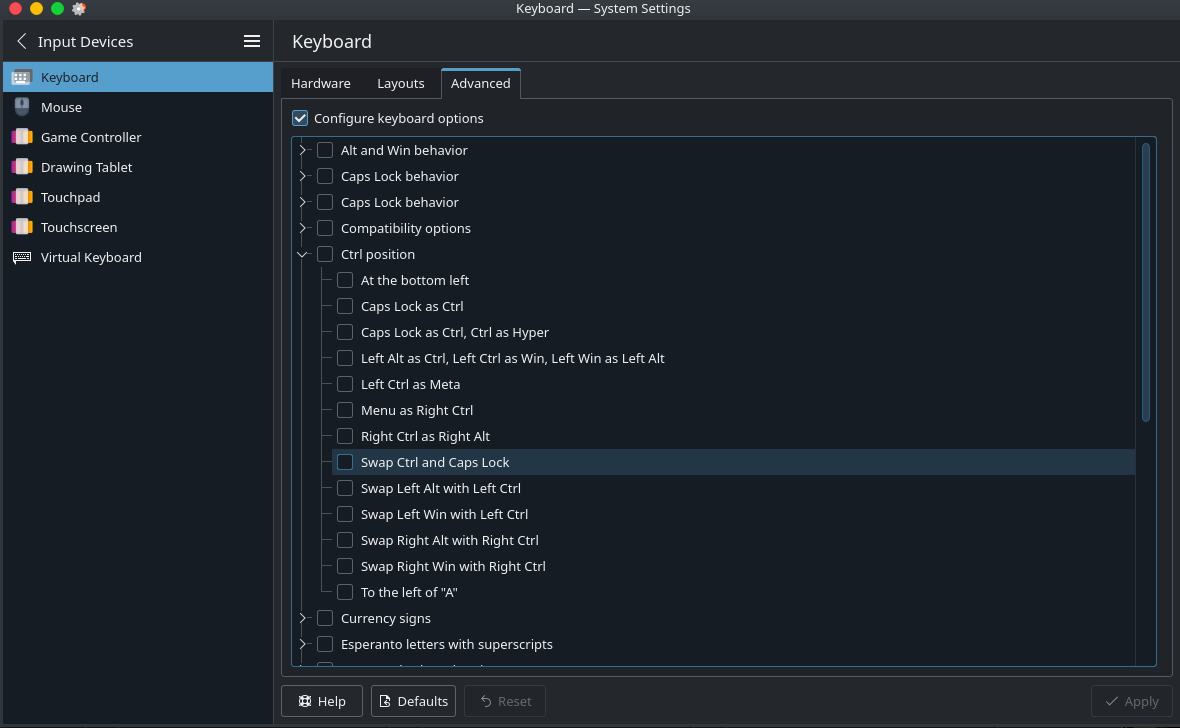Tick Swap Right Alt with Right Ctrl
1180x728 pixels.
pyautogui.click(x=345, y=540)
